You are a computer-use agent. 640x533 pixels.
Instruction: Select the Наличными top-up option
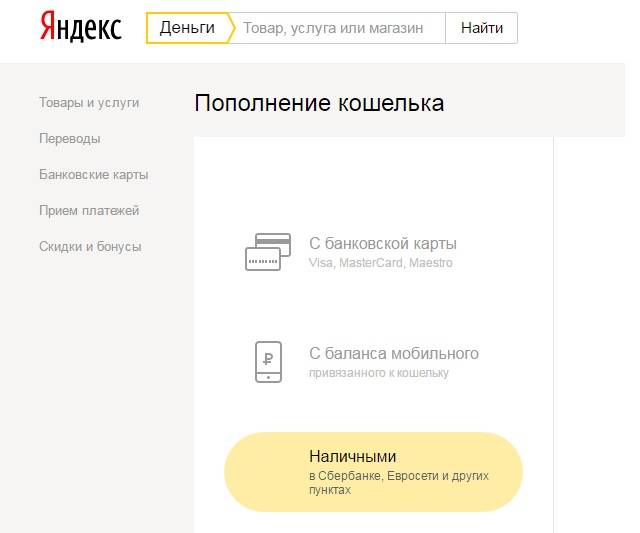click(373, 472)
